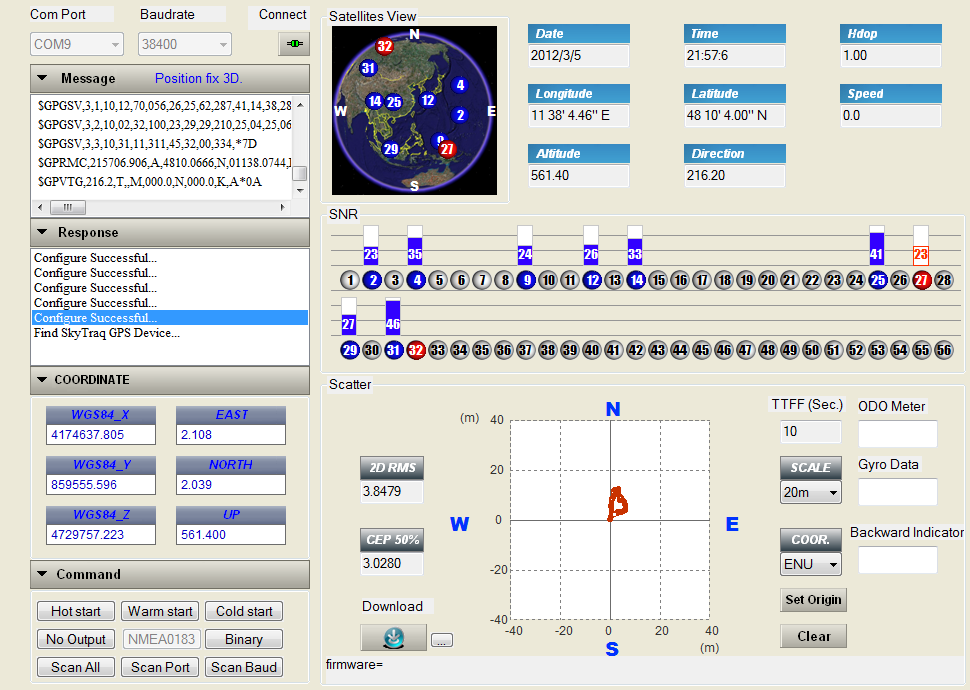
Task: Select satellite 2 in the SNR row
Action: (x=372, y=280)
